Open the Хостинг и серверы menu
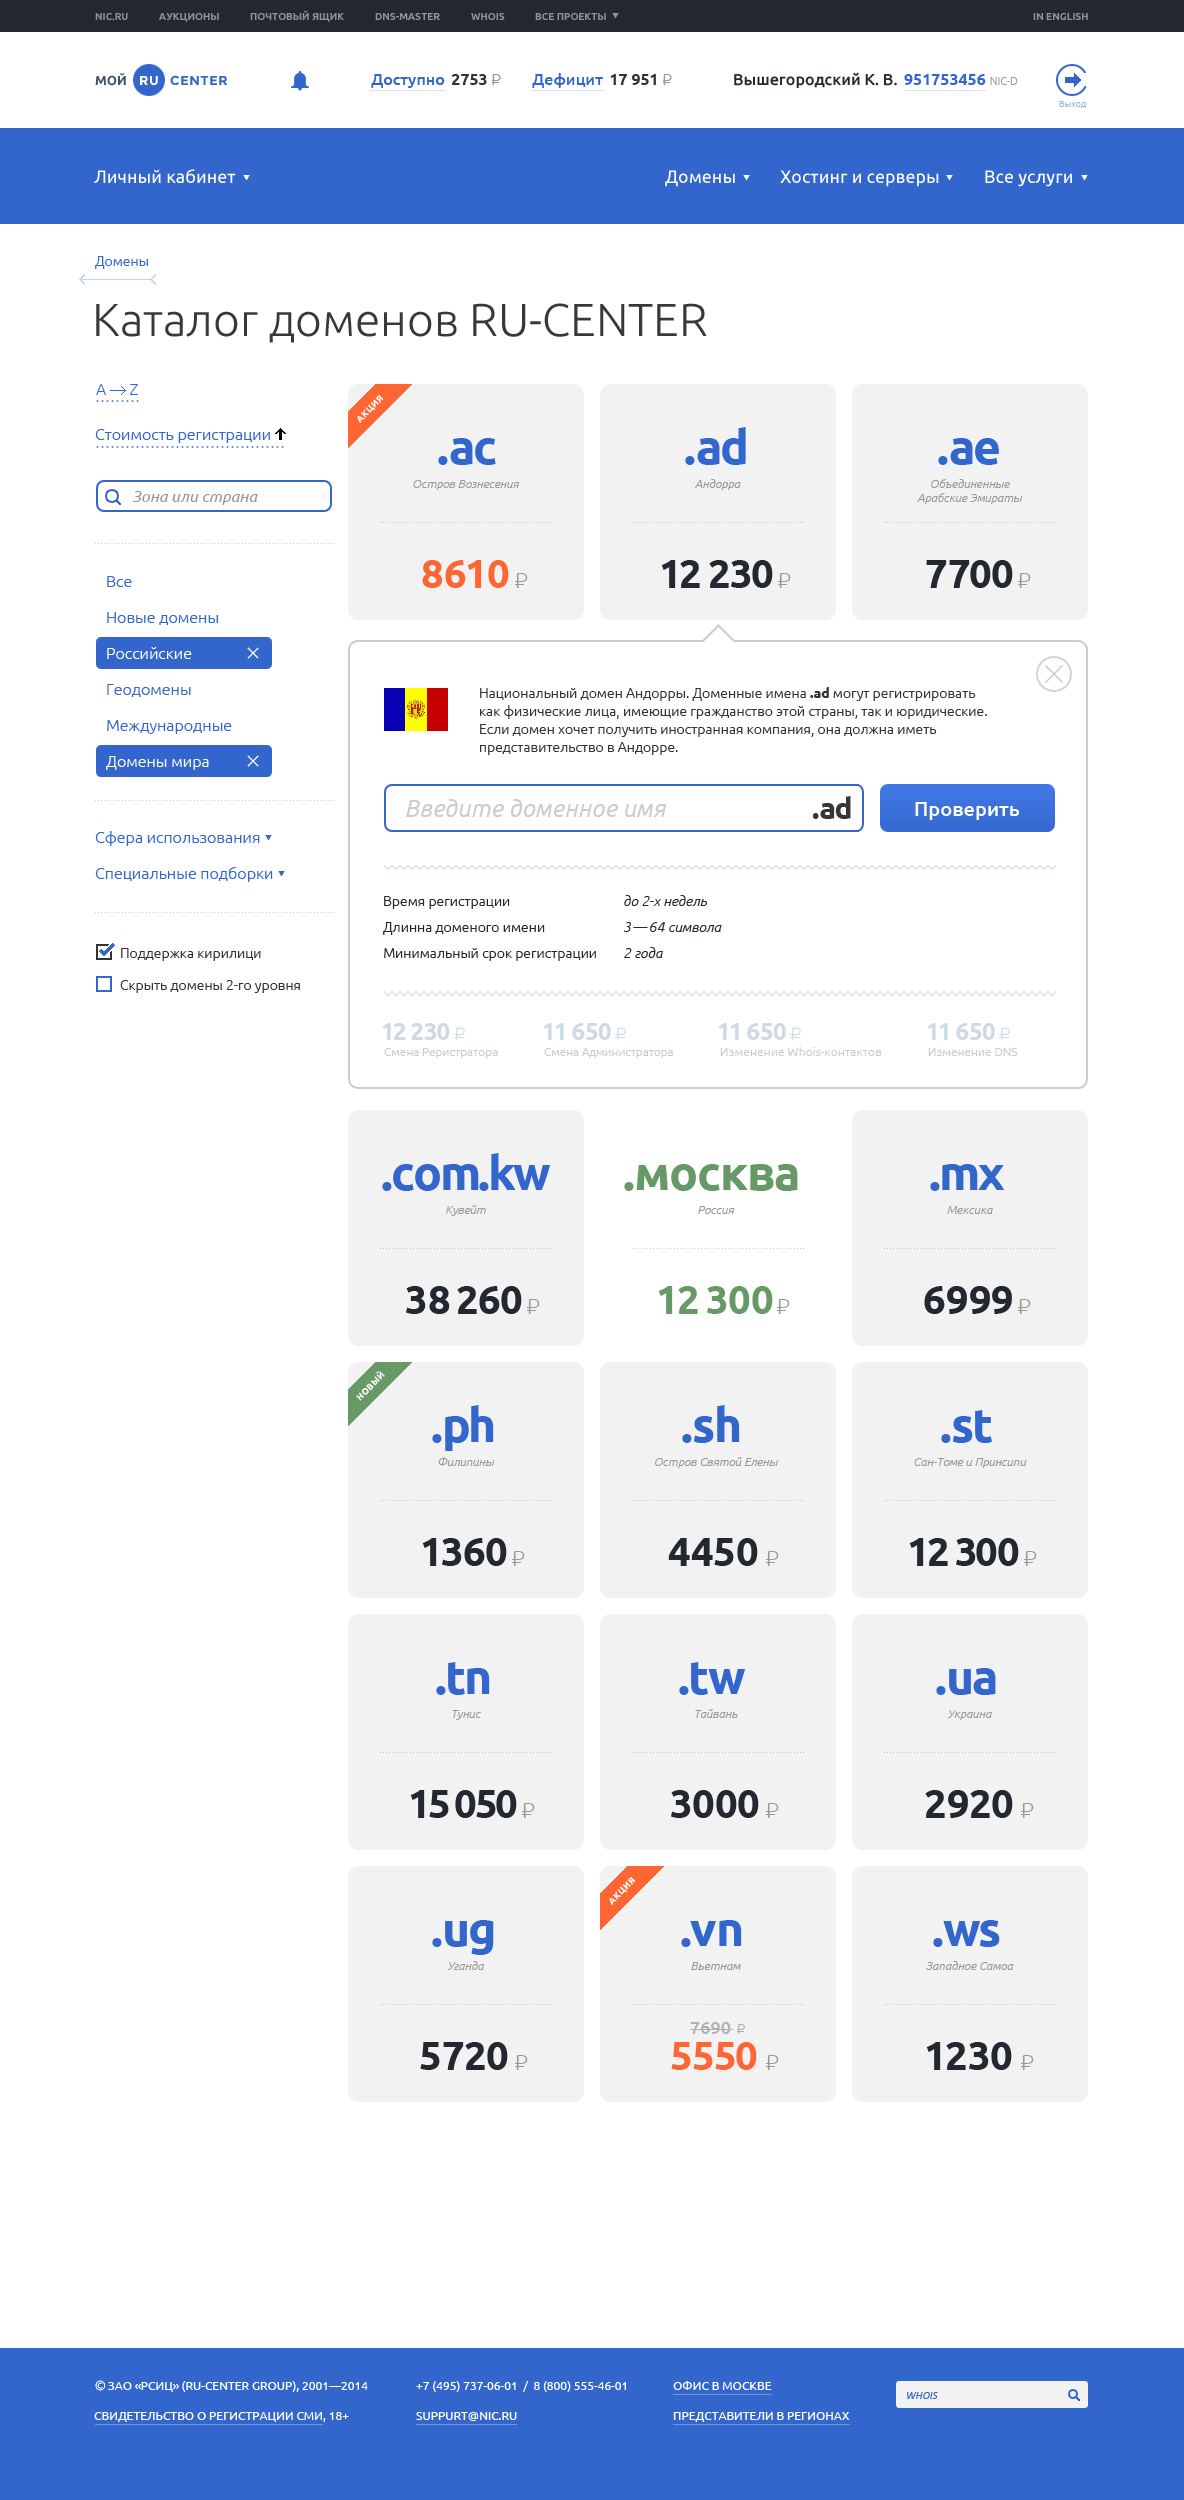Viewport: 1184px width, 2500px height. pos(866,177)
